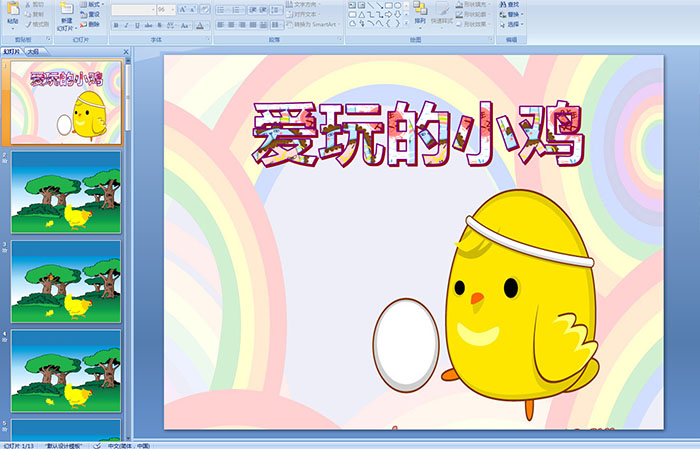Select the Format Painter (格式刷) tool
This screenshot has width=700, height=449.
(37, 24)
